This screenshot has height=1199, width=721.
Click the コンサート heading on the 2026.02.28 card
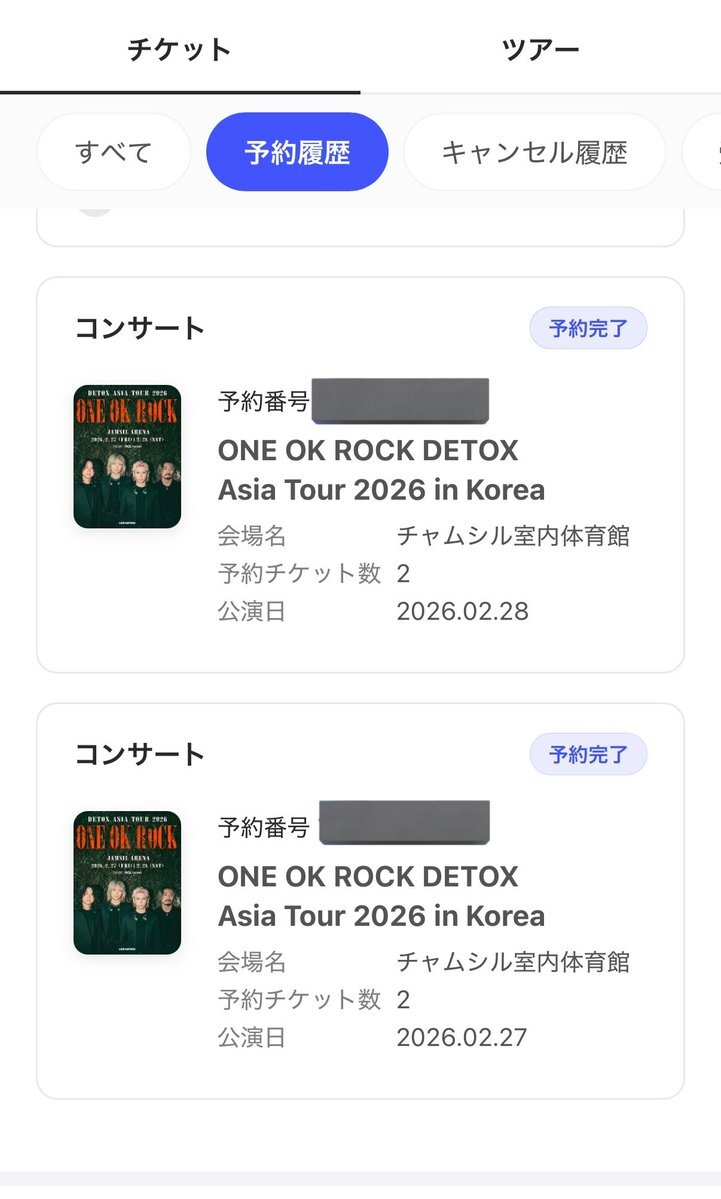[x=140, y=328]
